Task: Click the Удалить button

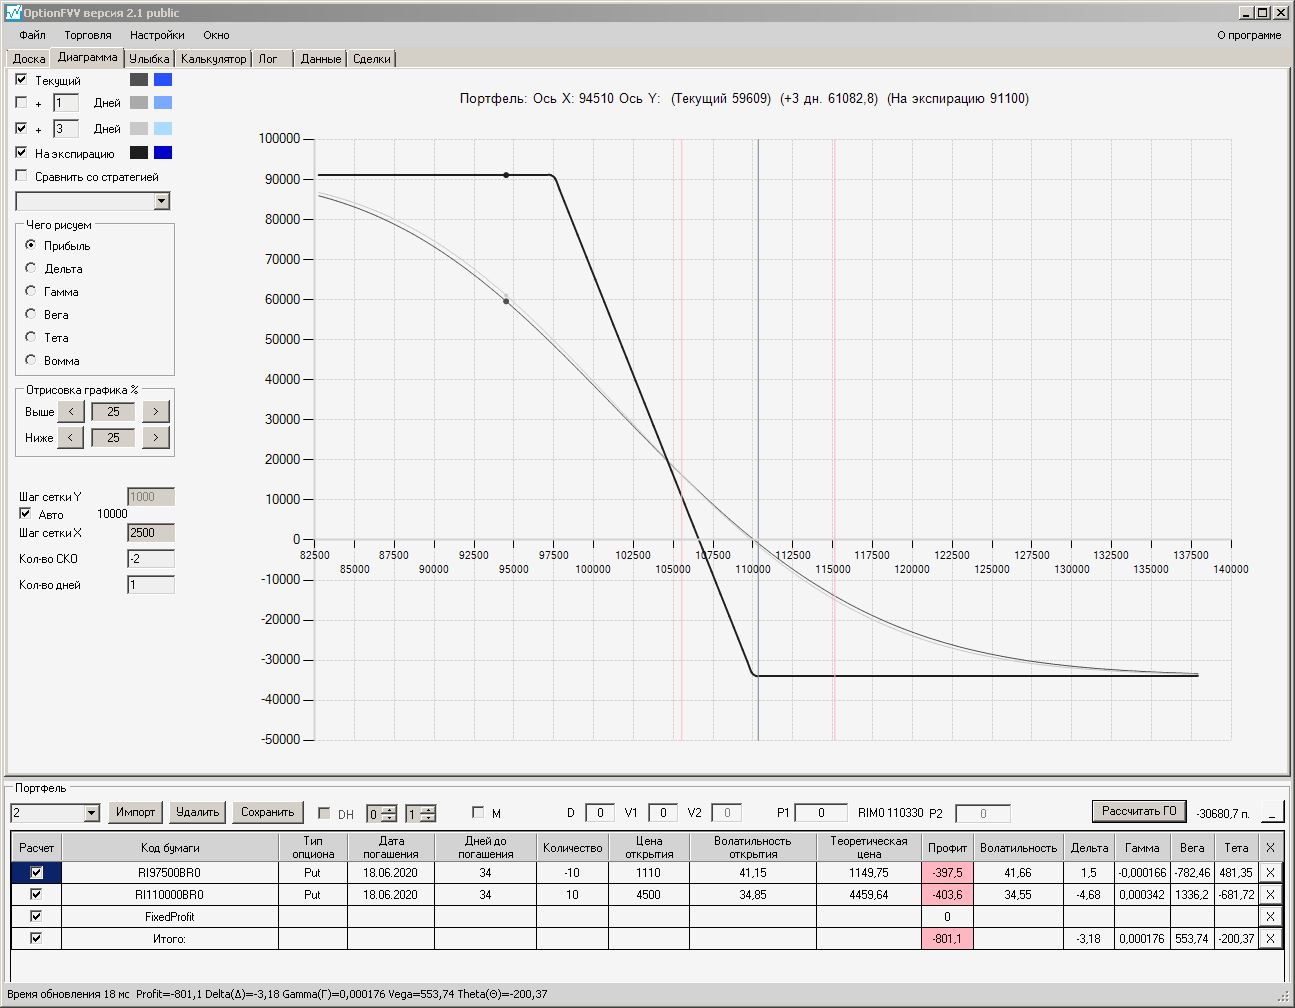Action: [x=198, y=812]
